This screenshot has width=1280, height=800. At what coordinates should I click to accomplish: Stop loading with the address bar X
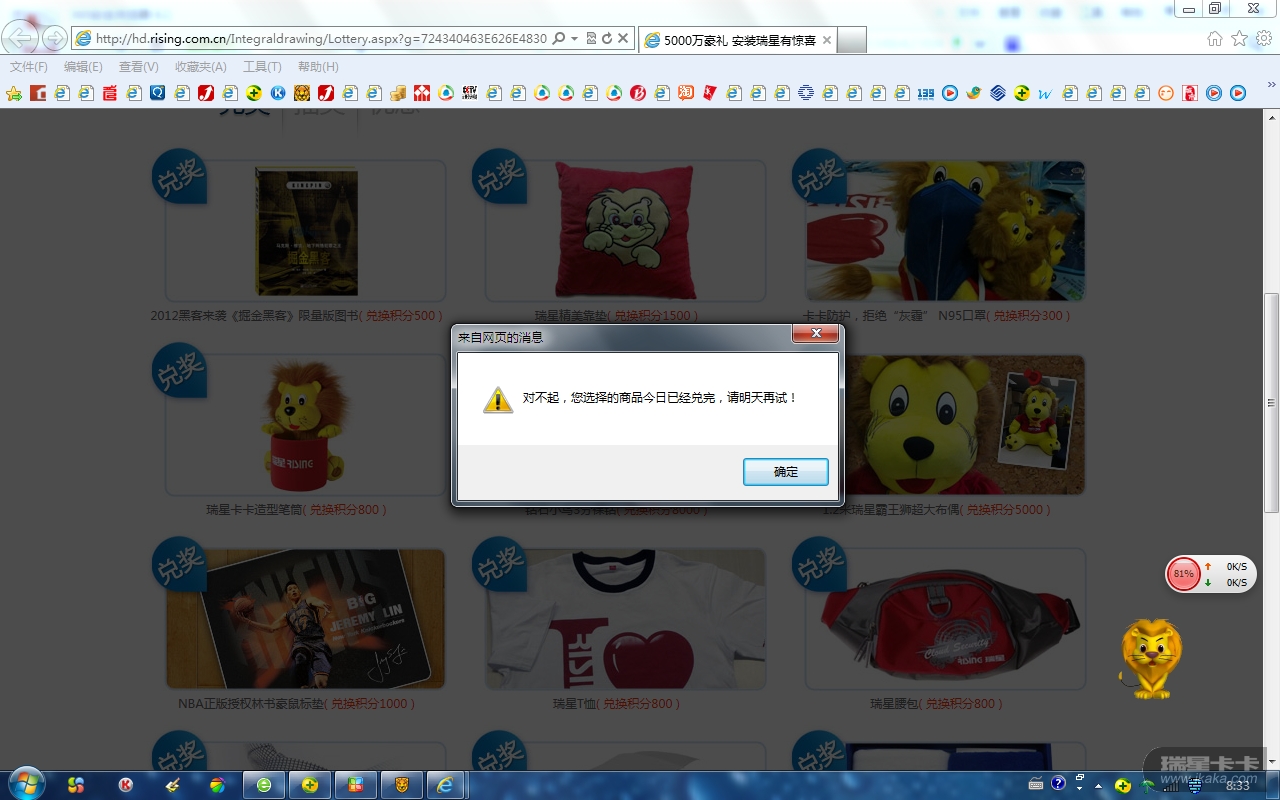[x=623, y=38]
